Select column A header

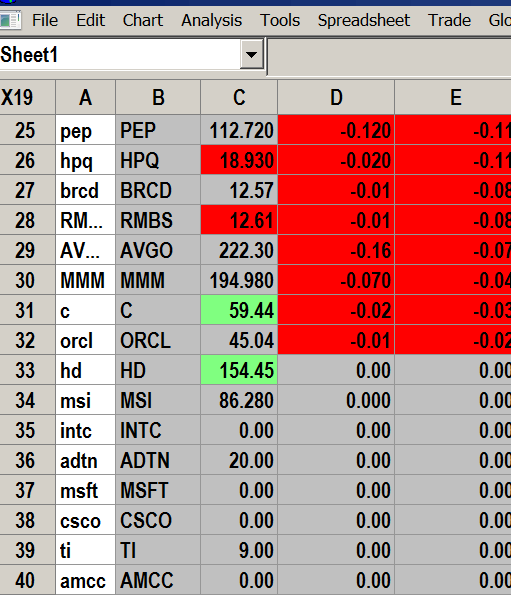(85, 98)
